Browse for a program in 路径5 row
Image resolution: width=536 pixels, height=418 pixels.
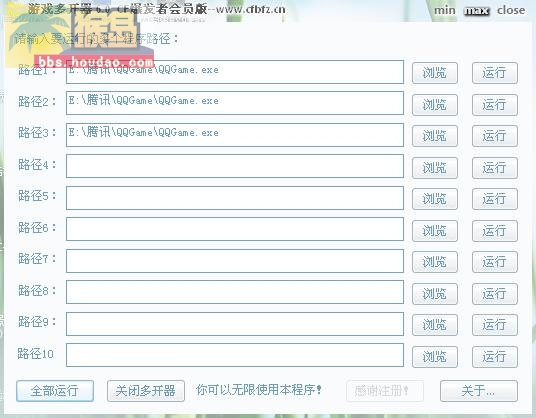pyautogui.click(x=434, y=199)
